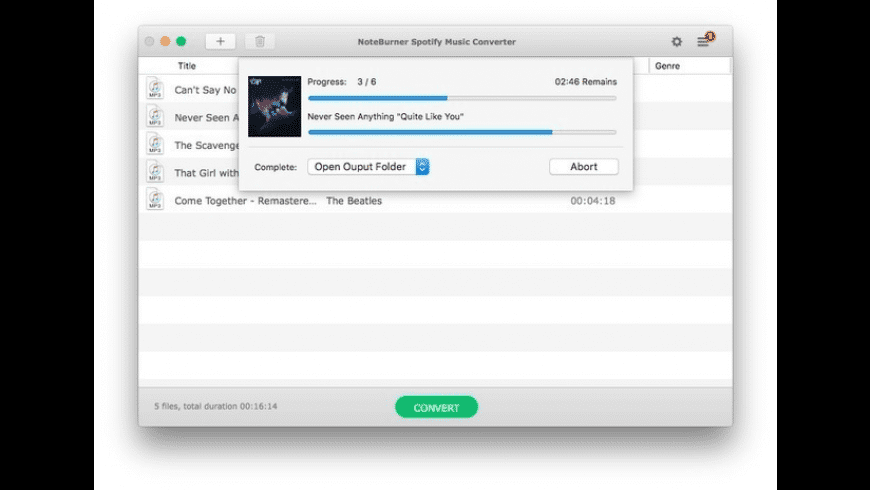Maximize the window with green button
Viewport: 870px width, 490px height.
pos(181,41)
